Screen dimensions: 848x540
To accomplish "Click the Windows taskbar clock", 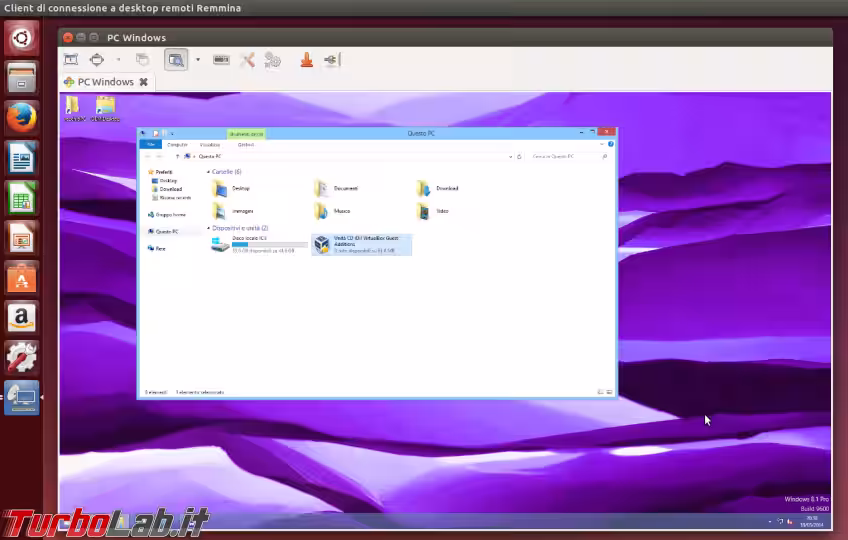I will tap(812, 522).
